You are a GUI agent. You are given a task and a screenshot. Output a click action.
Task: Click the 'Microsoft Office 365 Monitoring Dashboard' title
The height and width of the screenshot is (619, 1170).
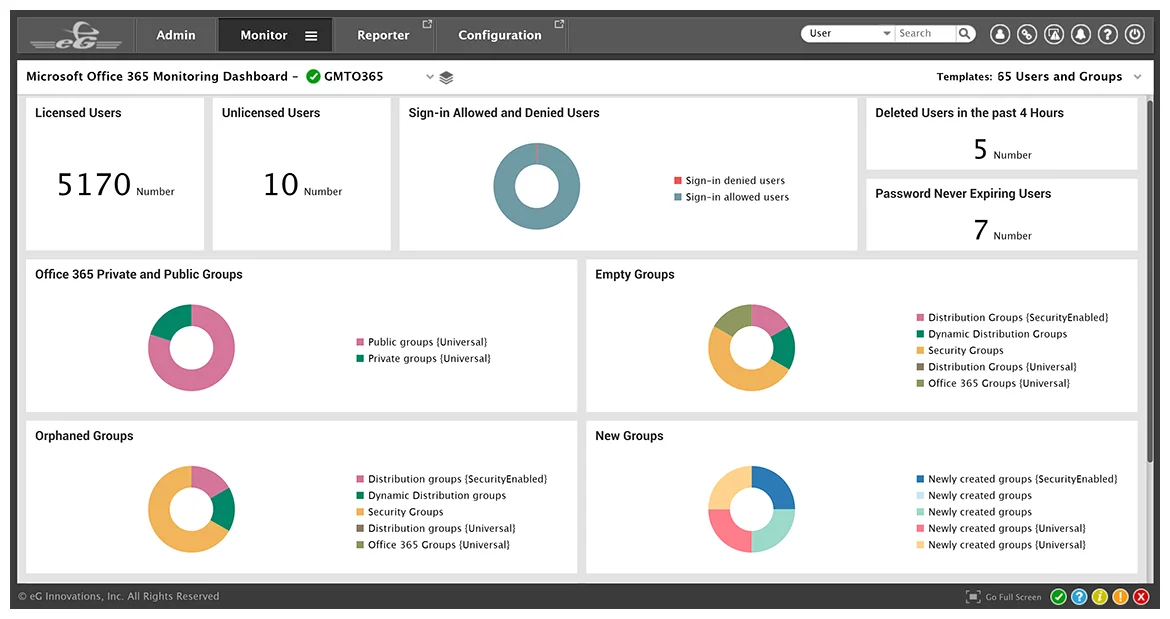point(157,76)
